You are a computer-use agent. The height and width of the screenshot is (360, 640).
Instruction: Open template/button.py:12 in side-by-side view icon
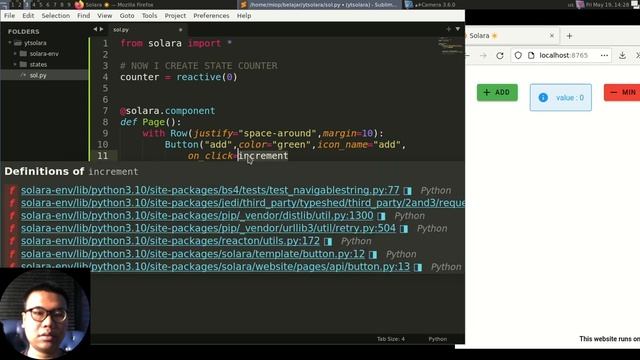[x=373, y=254]
